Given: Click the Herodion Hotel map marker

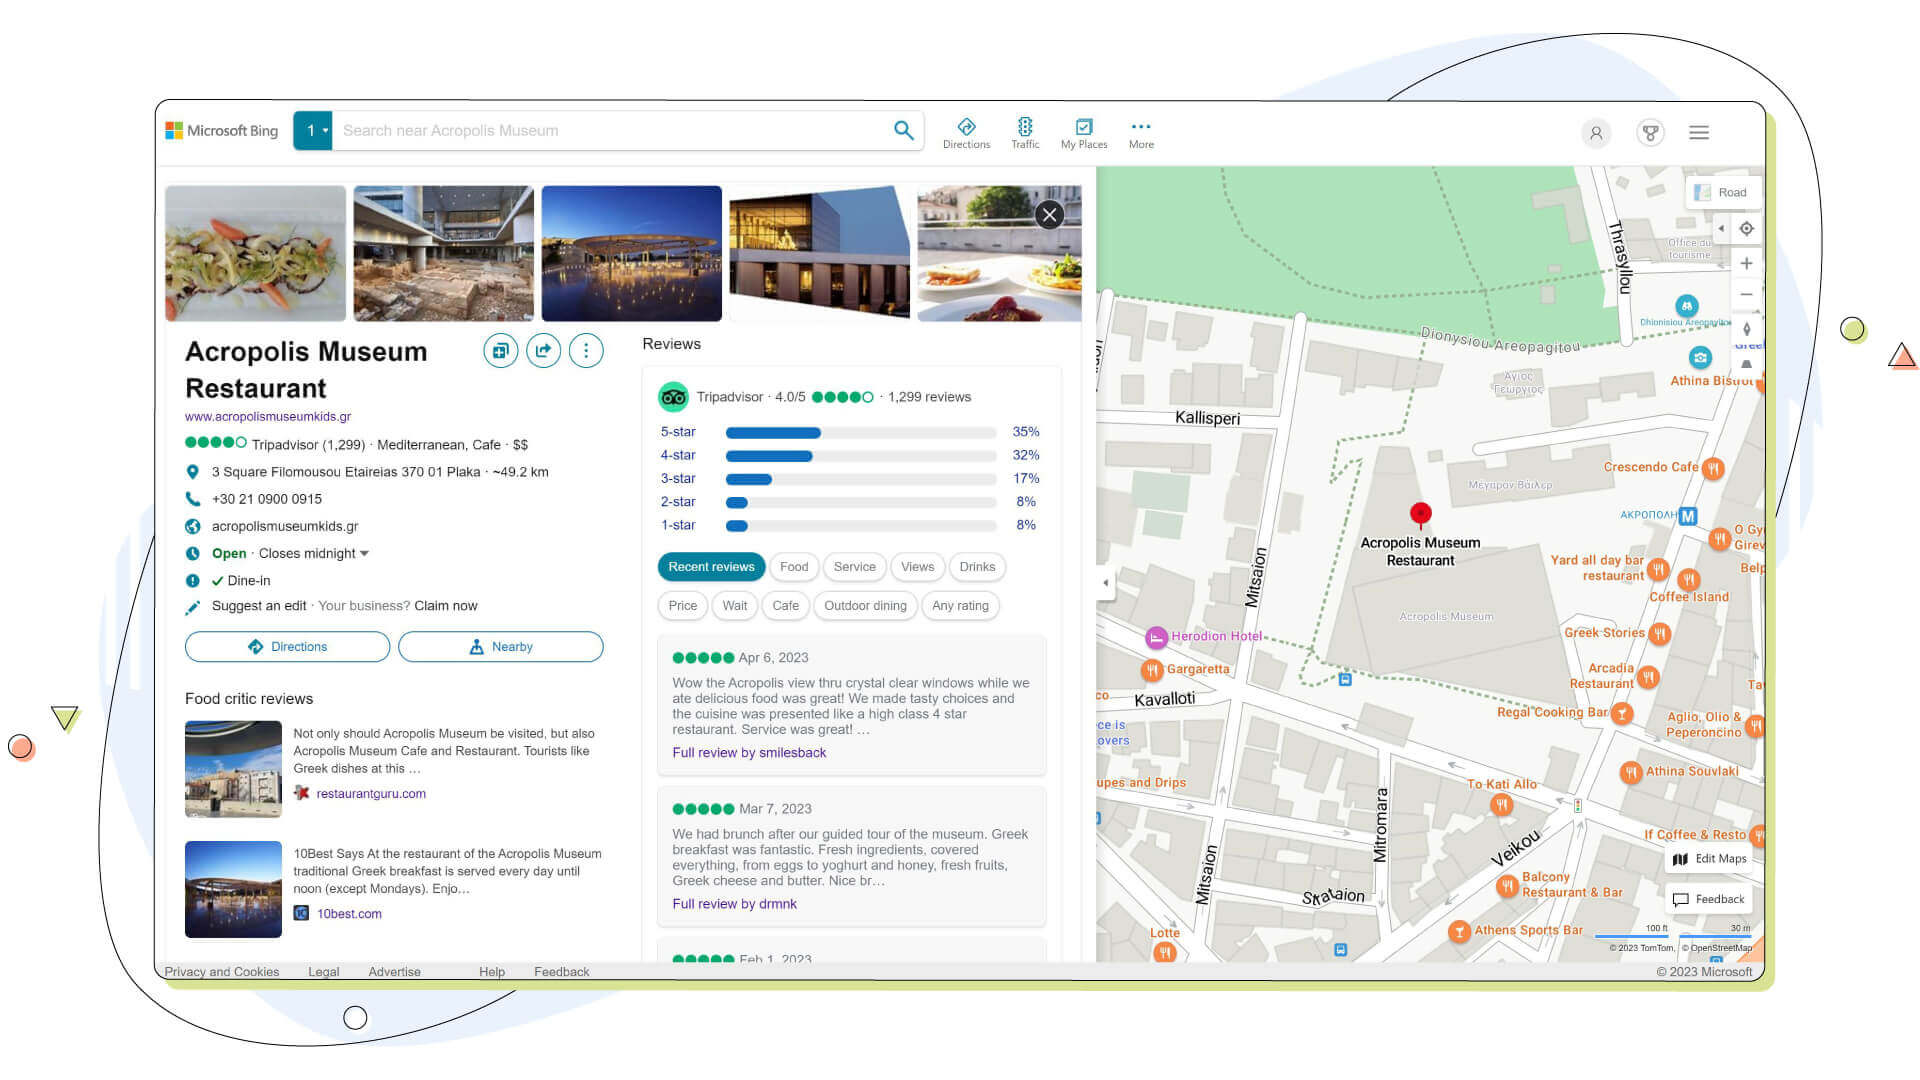Looking at the screenshot, I should click(1156, 637).
